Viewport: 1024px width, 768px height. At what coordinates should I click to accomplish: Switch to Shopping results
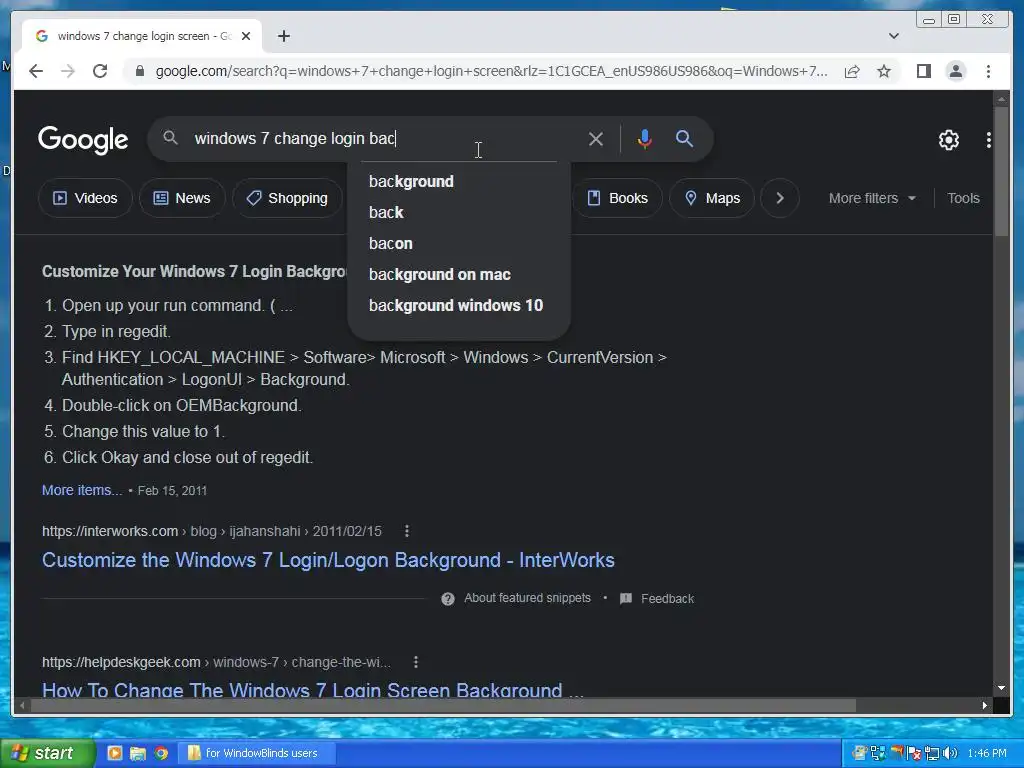pos(287,198)
